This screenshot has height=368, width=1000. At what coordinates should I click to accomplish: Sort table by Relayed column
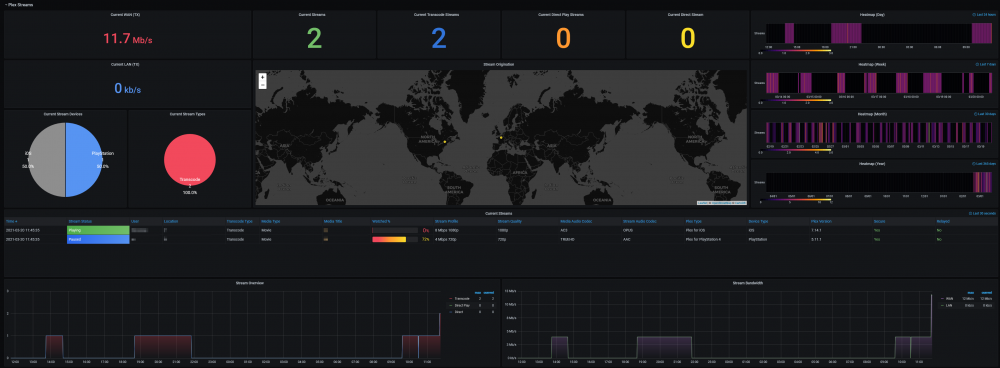pos(943,221)
